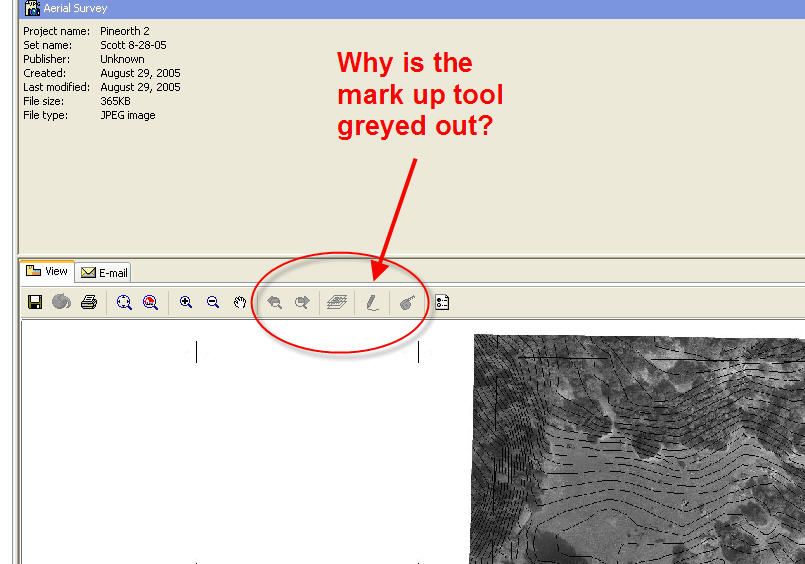This screenshot has width=805, height=564.
Task: Select the zoom-to-fit magnifier icon
Action: coord(124,302)
